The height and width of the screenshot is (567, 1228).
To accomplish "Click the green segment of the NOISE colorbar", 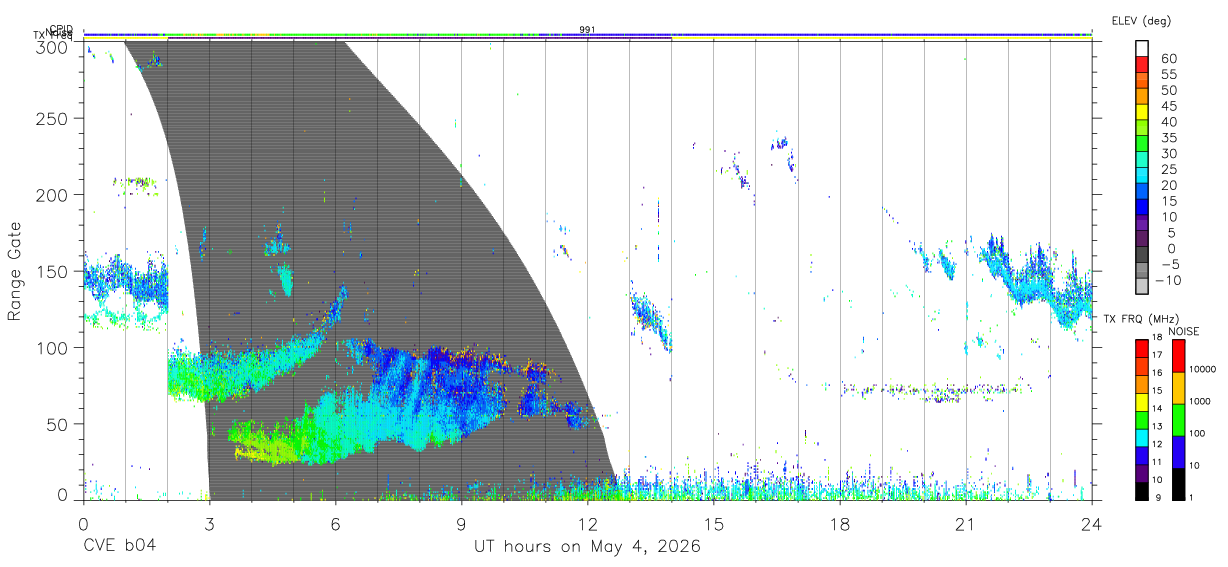I will point(1177,420).
